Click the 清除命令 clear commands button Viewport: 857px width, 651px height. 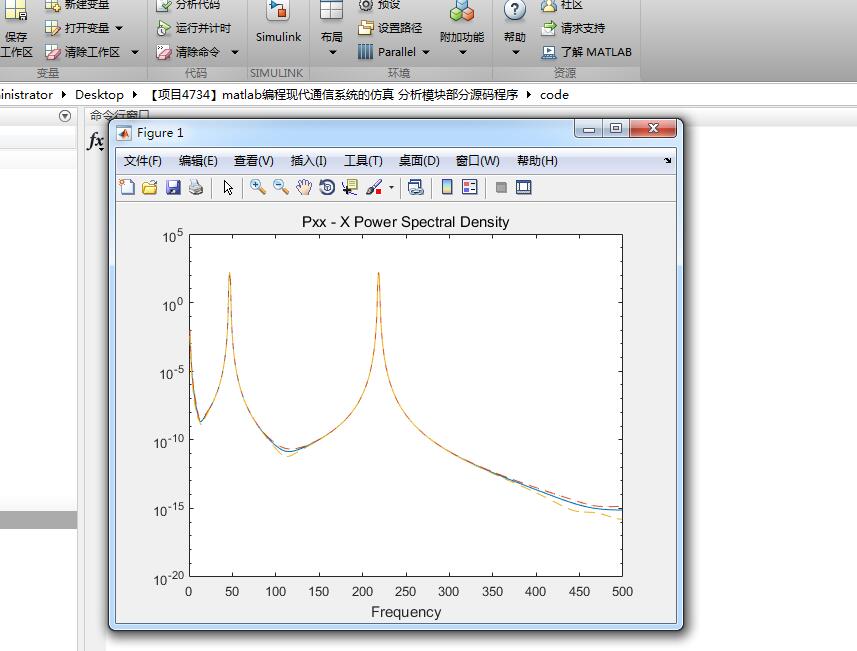[x=189, y=52]
